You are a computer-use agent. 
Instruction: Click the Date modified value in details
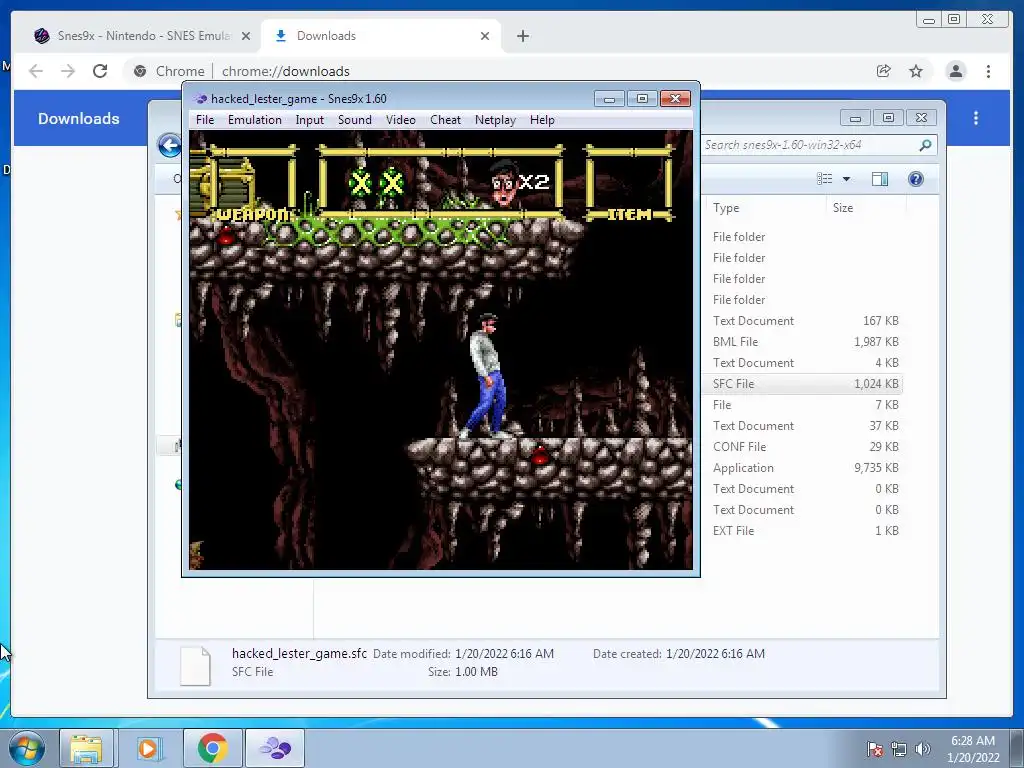pyautogui.click(x=504, y=653)
